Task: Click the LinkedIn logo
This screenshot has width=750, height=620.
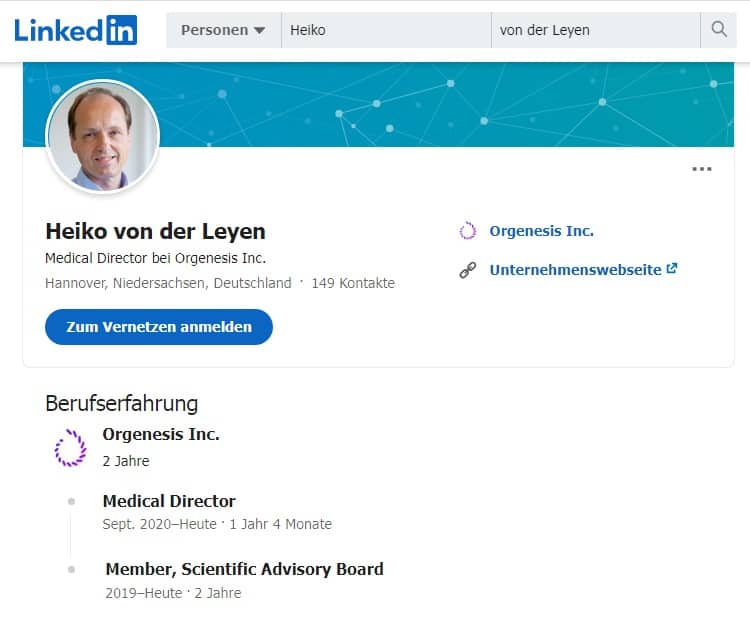Action: 76,30
